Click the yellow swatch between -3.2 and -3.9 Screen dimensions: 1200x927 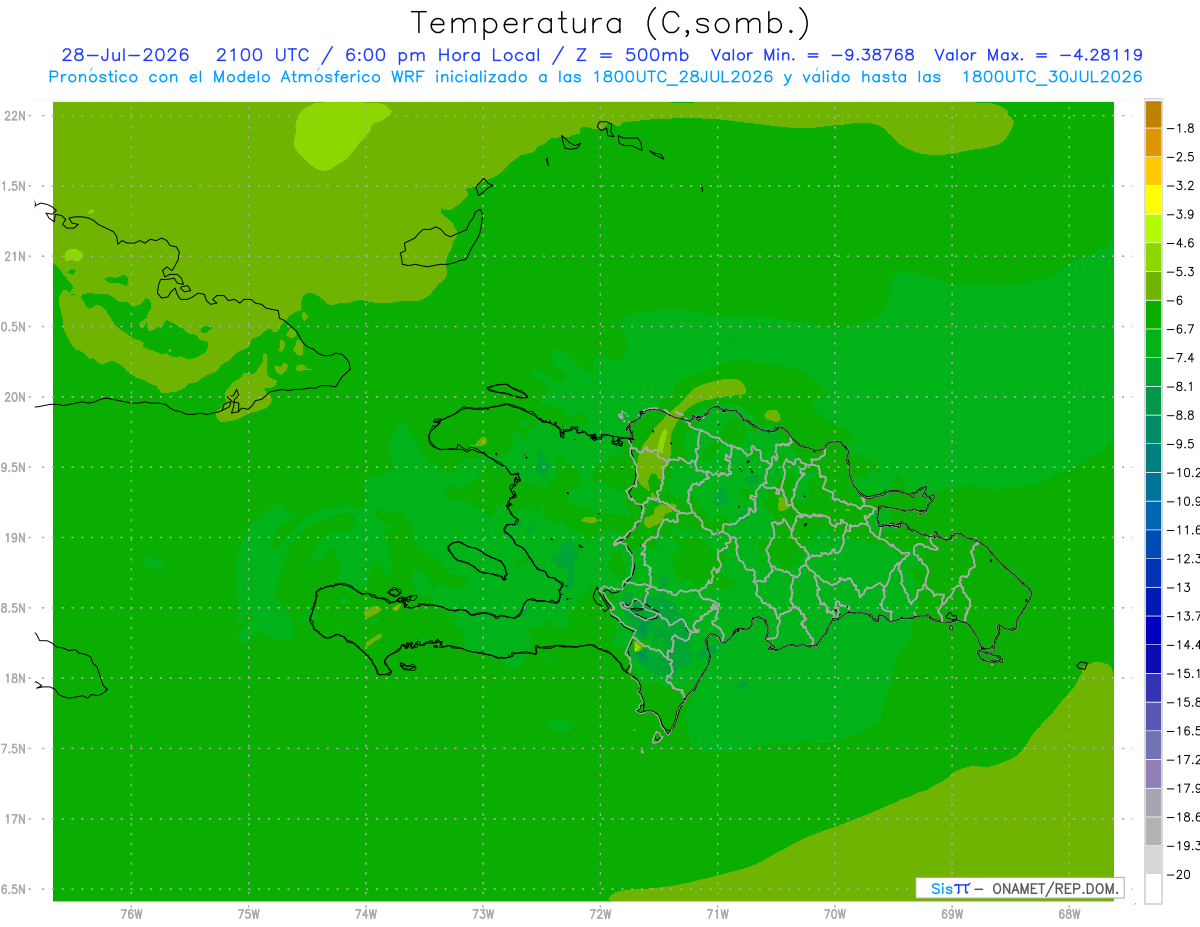point(1153,200)
